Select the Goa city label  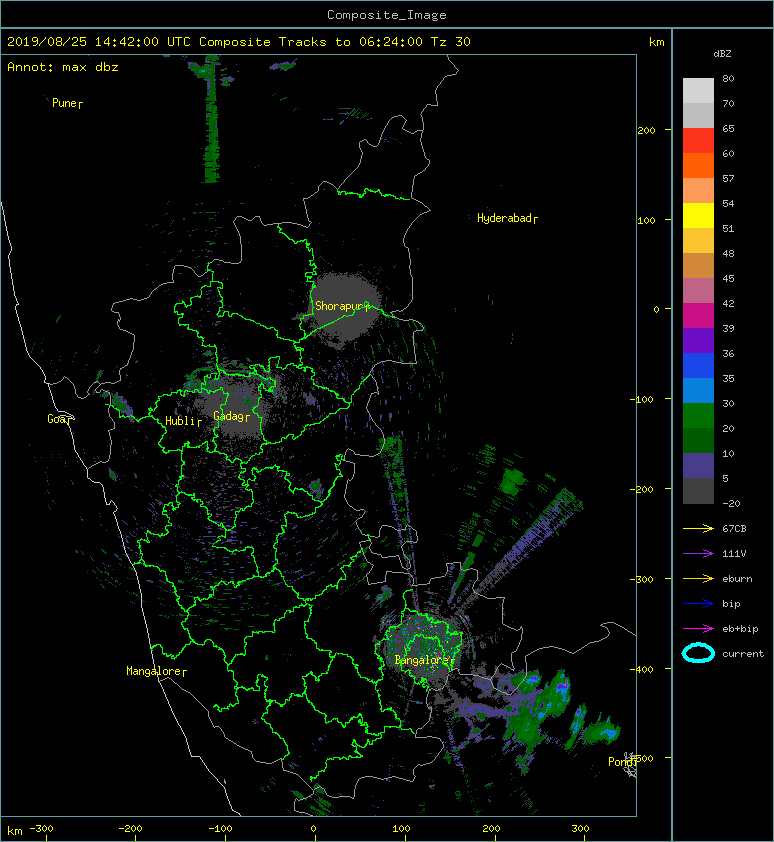59,419
